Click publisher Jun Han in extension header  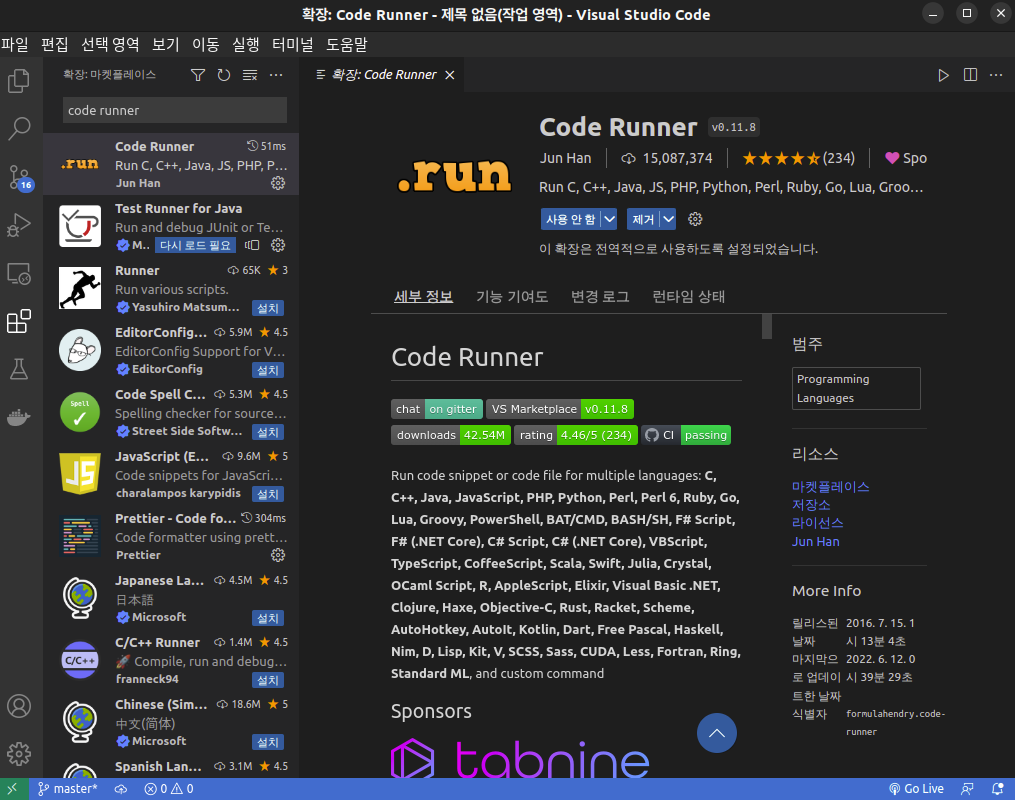pyautogui.click(x=566, y=158)
